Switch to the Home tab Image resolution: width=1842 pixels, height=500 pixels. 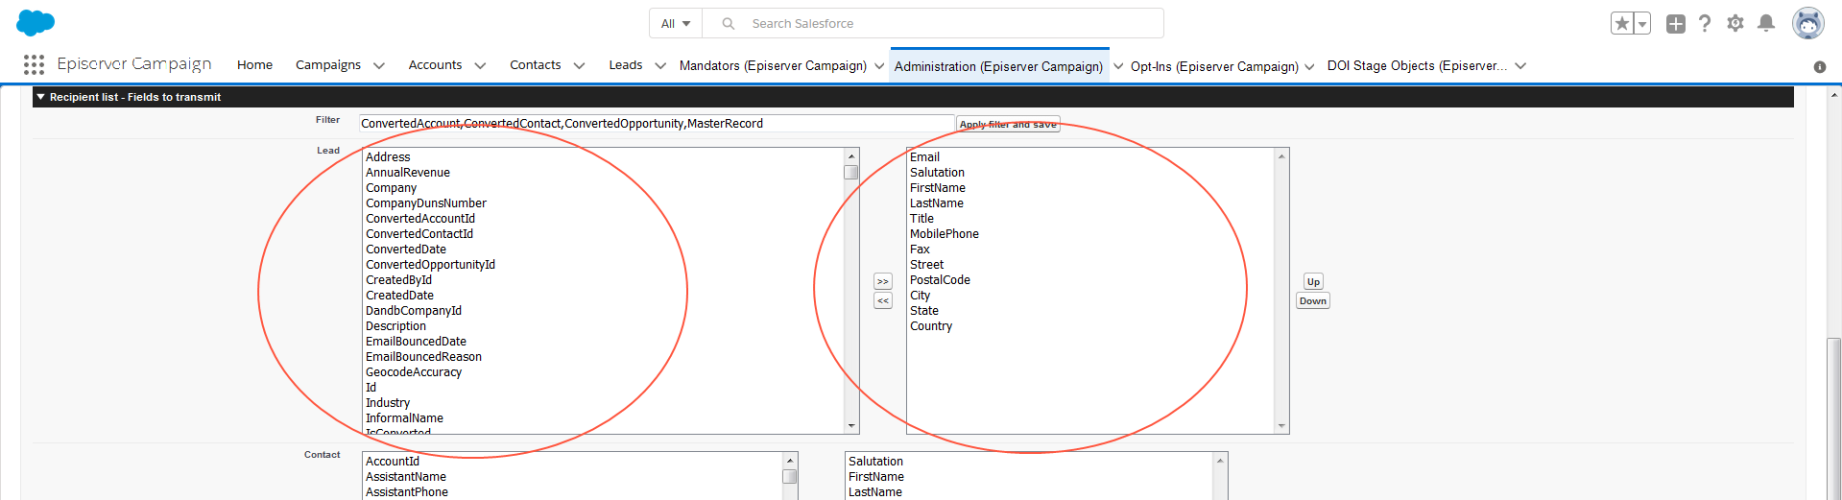[x=254, y=65]
